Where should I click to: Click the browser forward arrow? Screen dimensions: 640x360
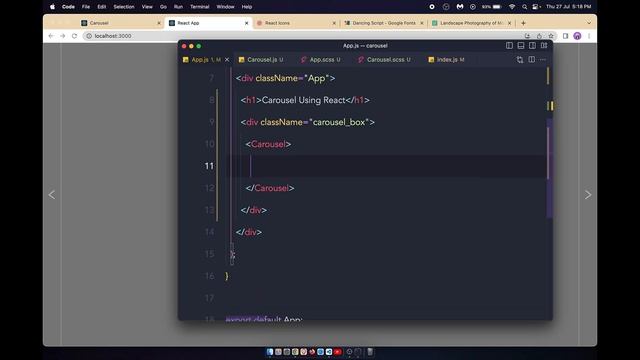62,36
